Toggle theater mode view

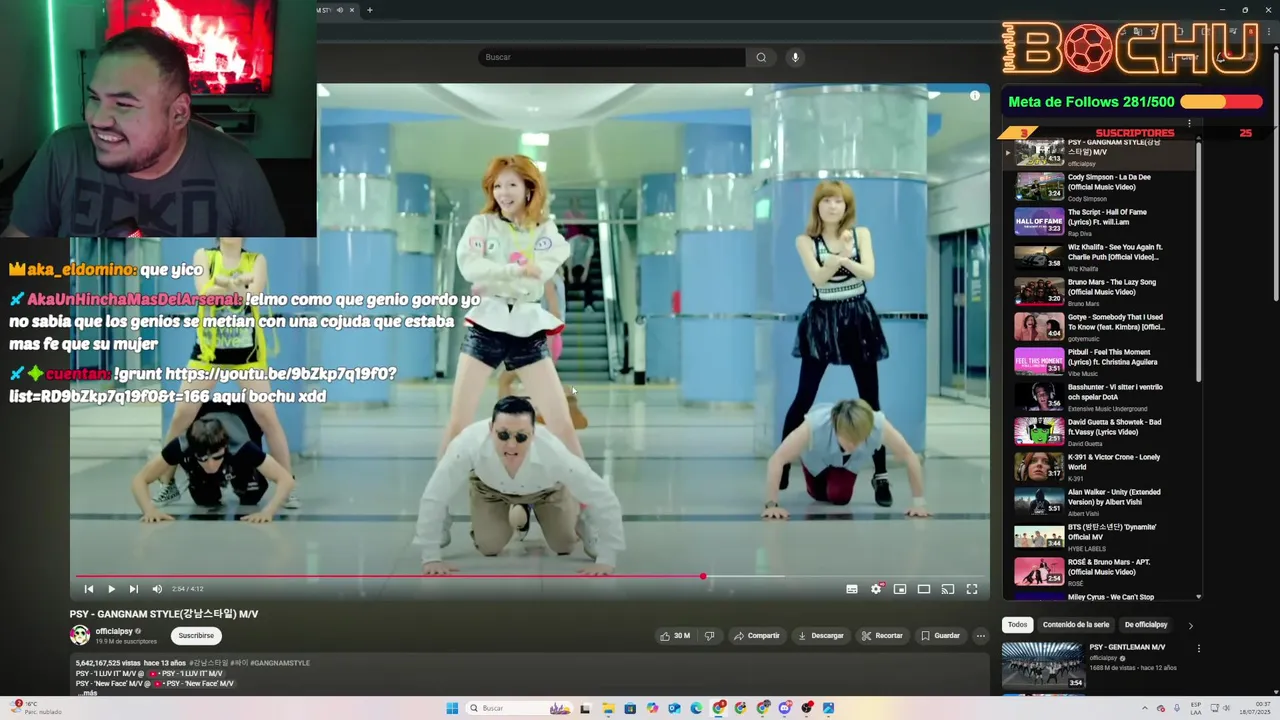pos(924,589)
